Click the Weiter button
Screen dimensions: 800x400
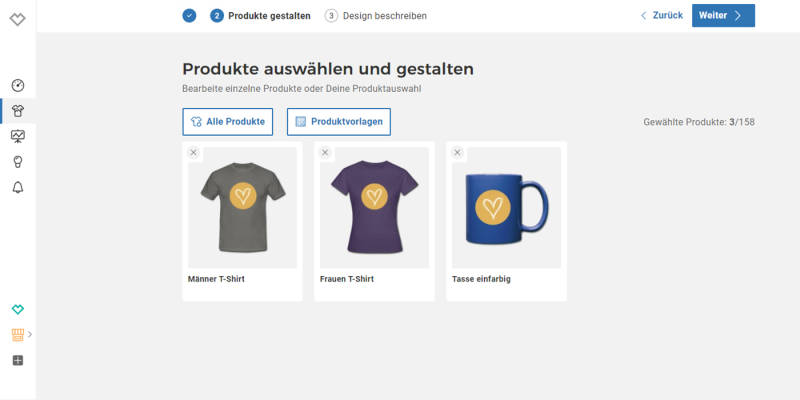[x=723, y=16]
